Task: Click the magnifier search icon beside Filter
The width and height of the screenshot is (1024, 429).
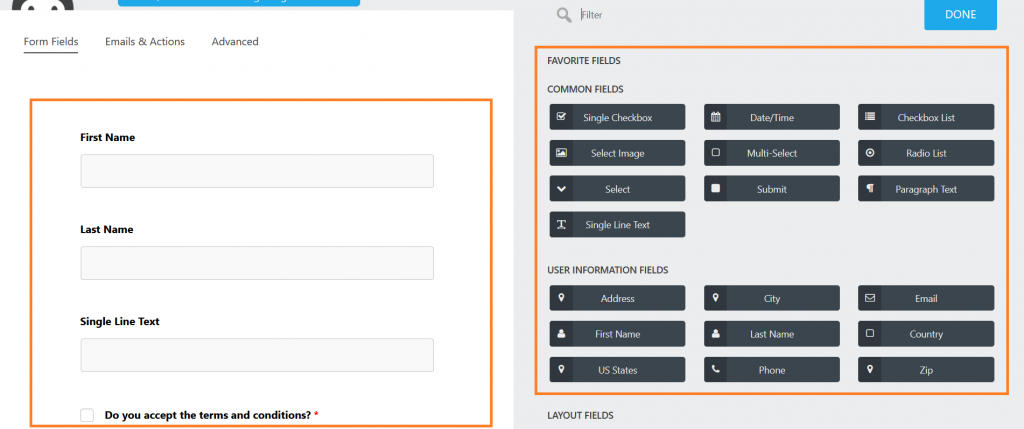Action: click(x=564, y=15)
